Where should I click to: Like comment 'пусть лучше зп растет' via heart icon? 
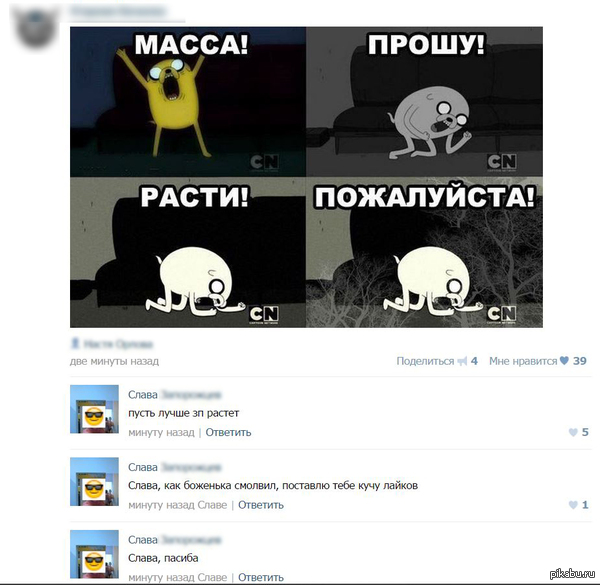coord(573,432)
